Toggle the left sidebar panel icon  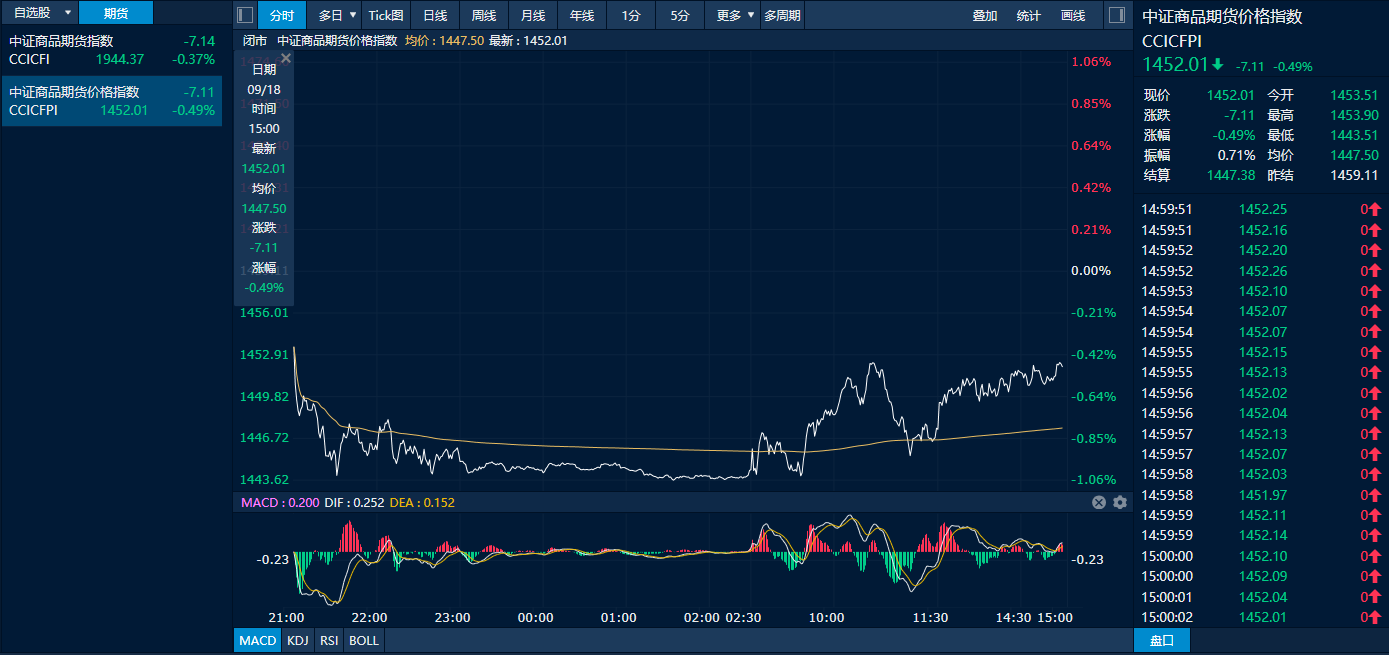click(245, 15)
